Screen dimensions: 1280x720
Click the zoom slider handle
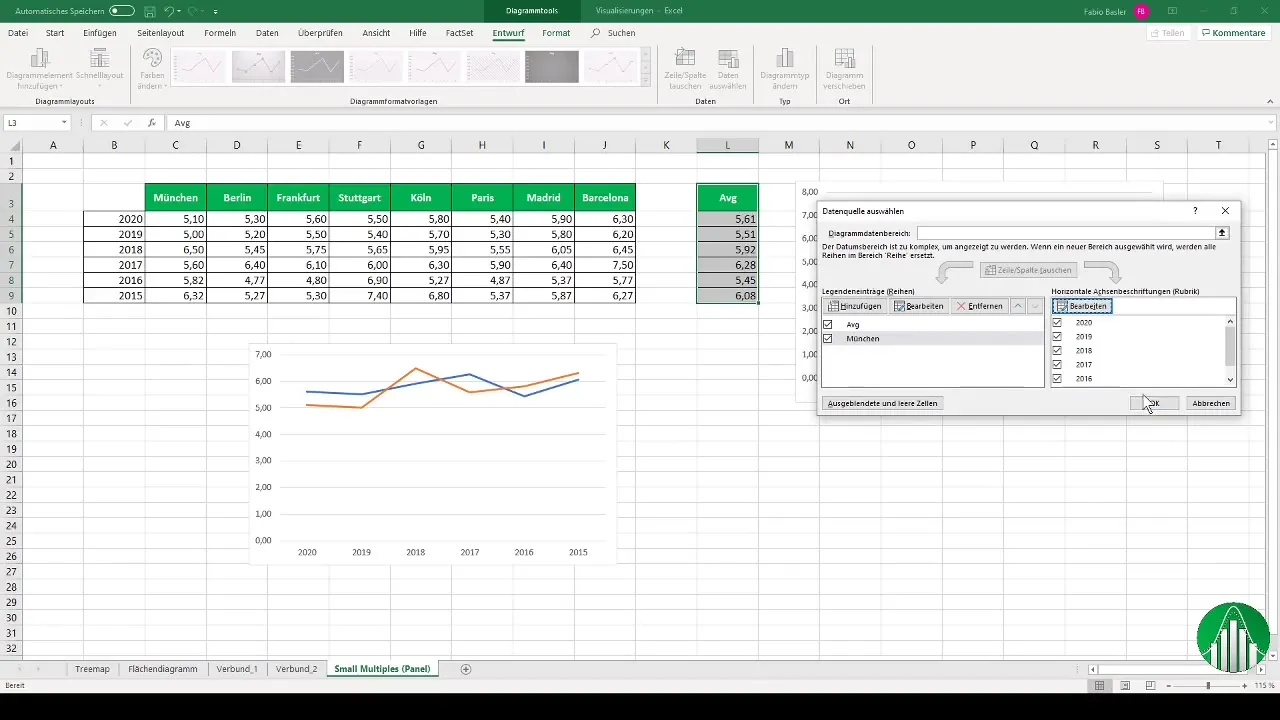click(1208, 686)
